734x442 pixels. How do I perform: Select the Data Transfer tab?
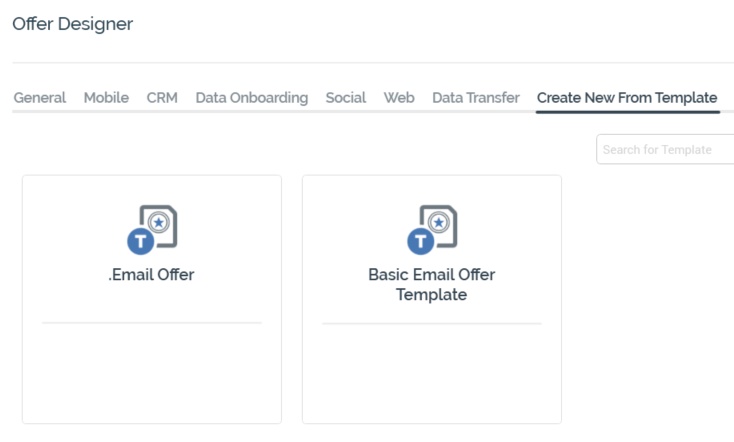tap(476, 98)
